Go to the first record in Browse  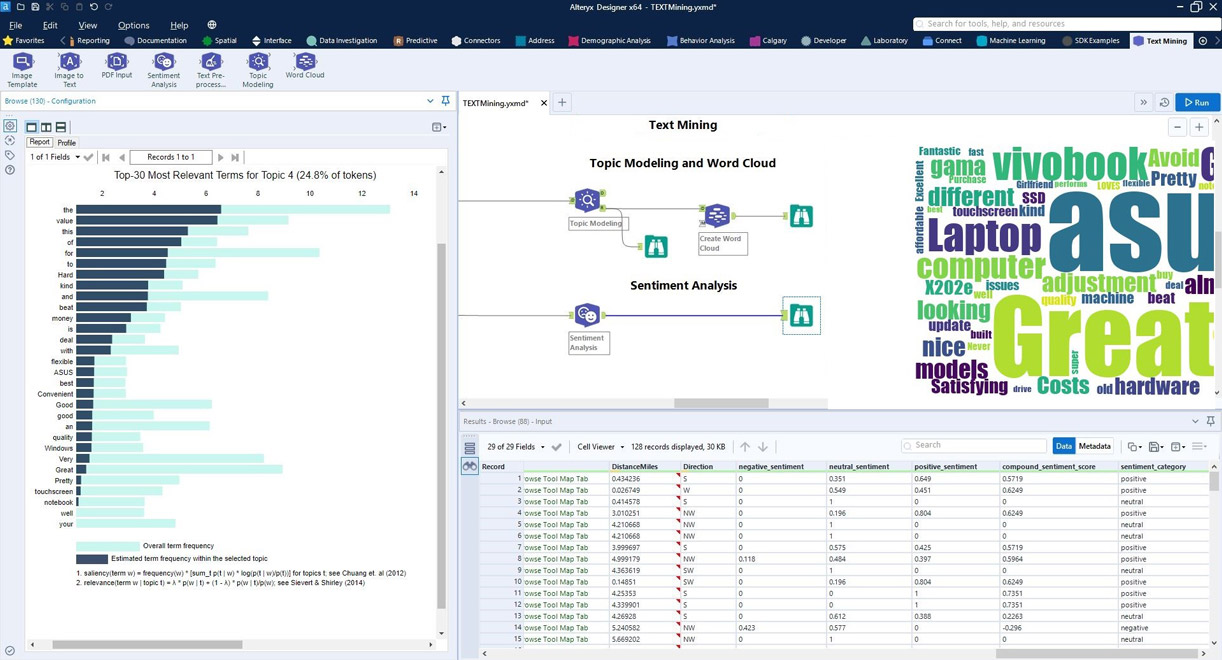click(106, 157)
